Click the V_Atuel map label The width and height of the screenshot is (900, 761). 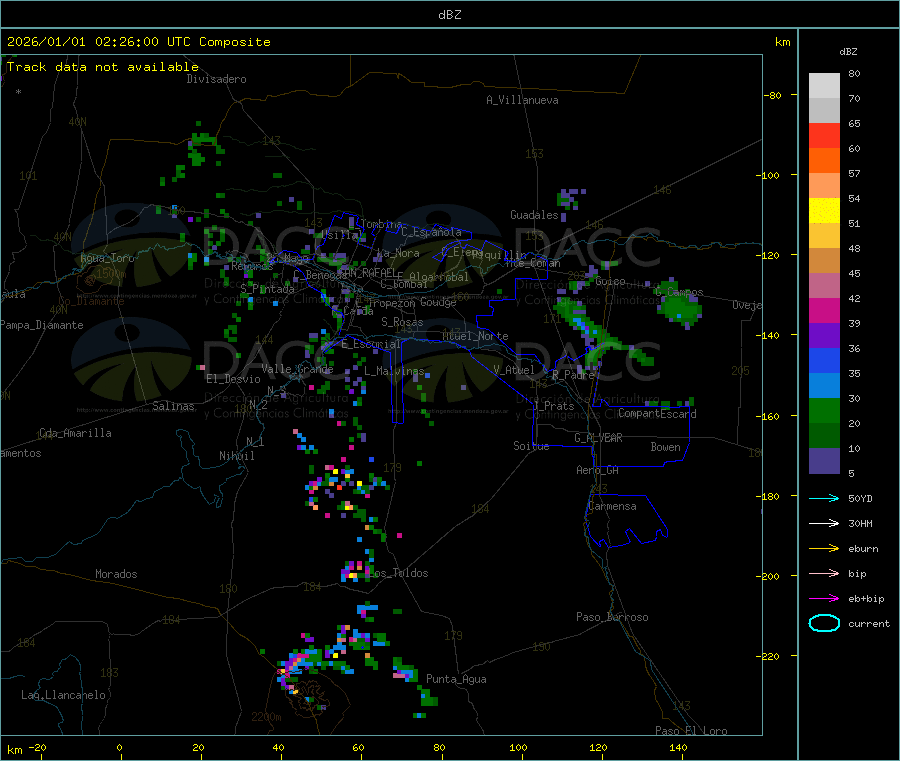pos(514,370)
